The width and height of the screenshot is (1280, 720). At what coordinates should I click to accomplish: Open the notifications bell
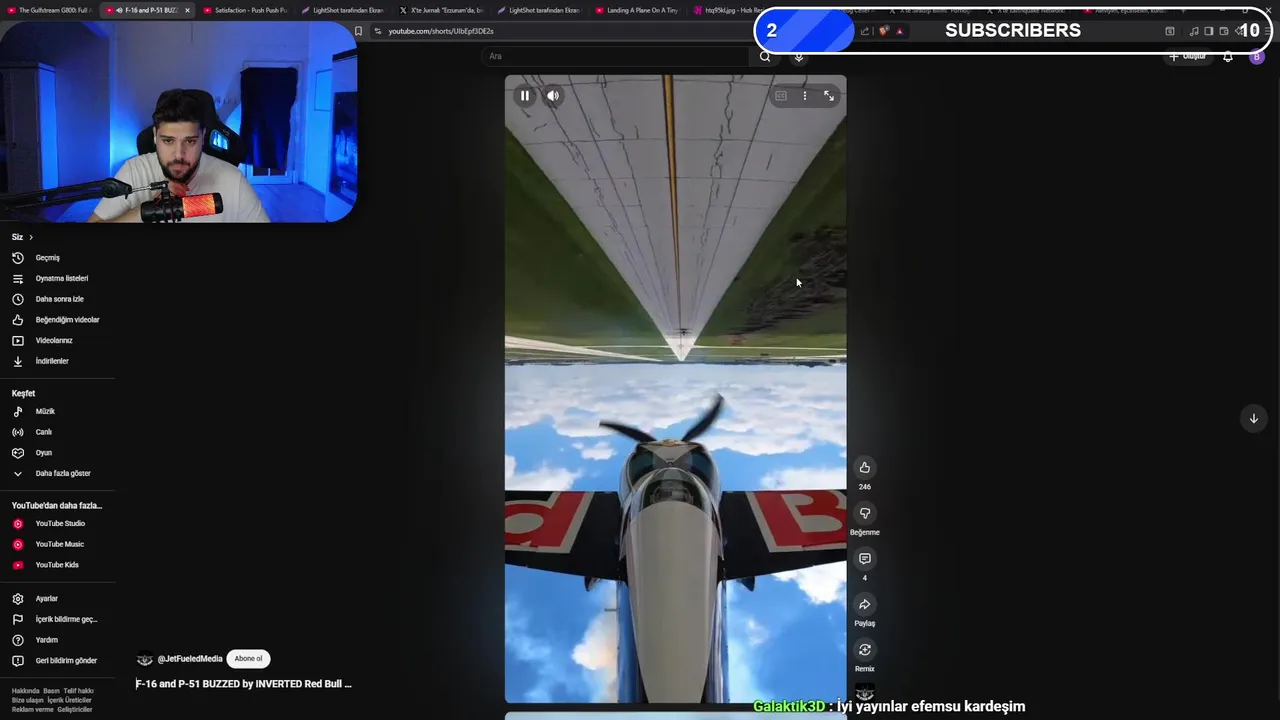coord(1228,56)
